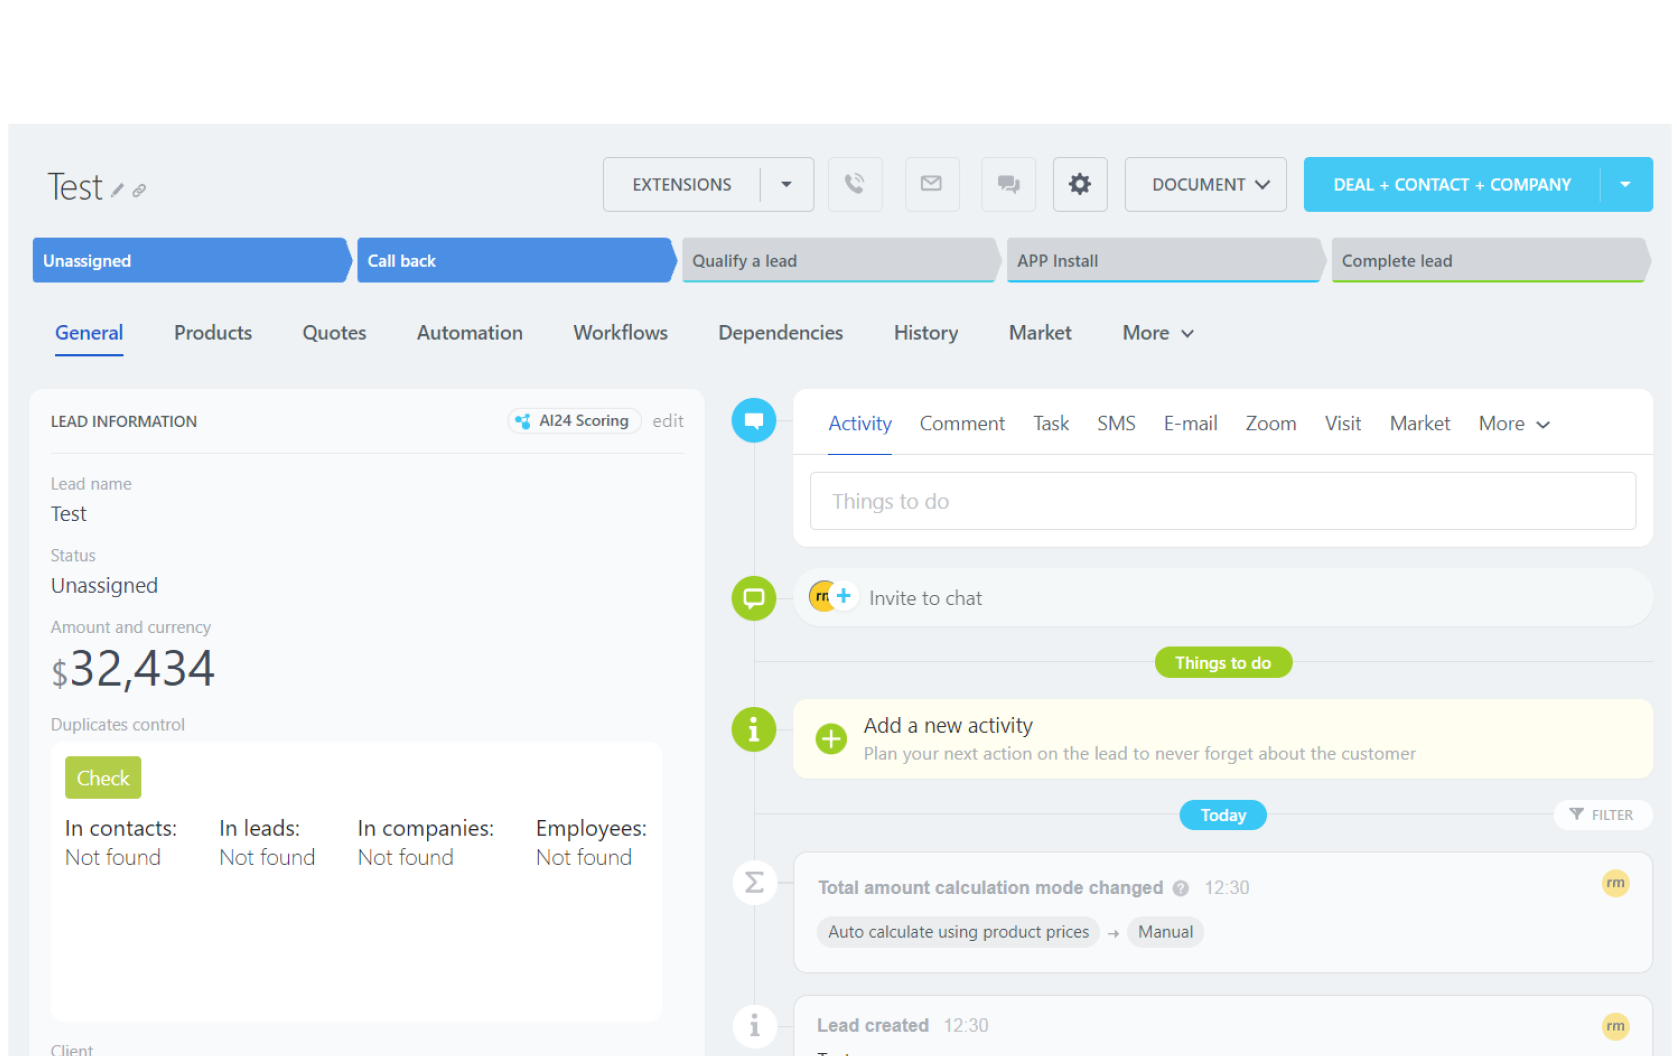Click Add a new activity
Image resolution: width=1677 pixels, height=1056 pixels.
pyautogui.click(x=948, y=726)
